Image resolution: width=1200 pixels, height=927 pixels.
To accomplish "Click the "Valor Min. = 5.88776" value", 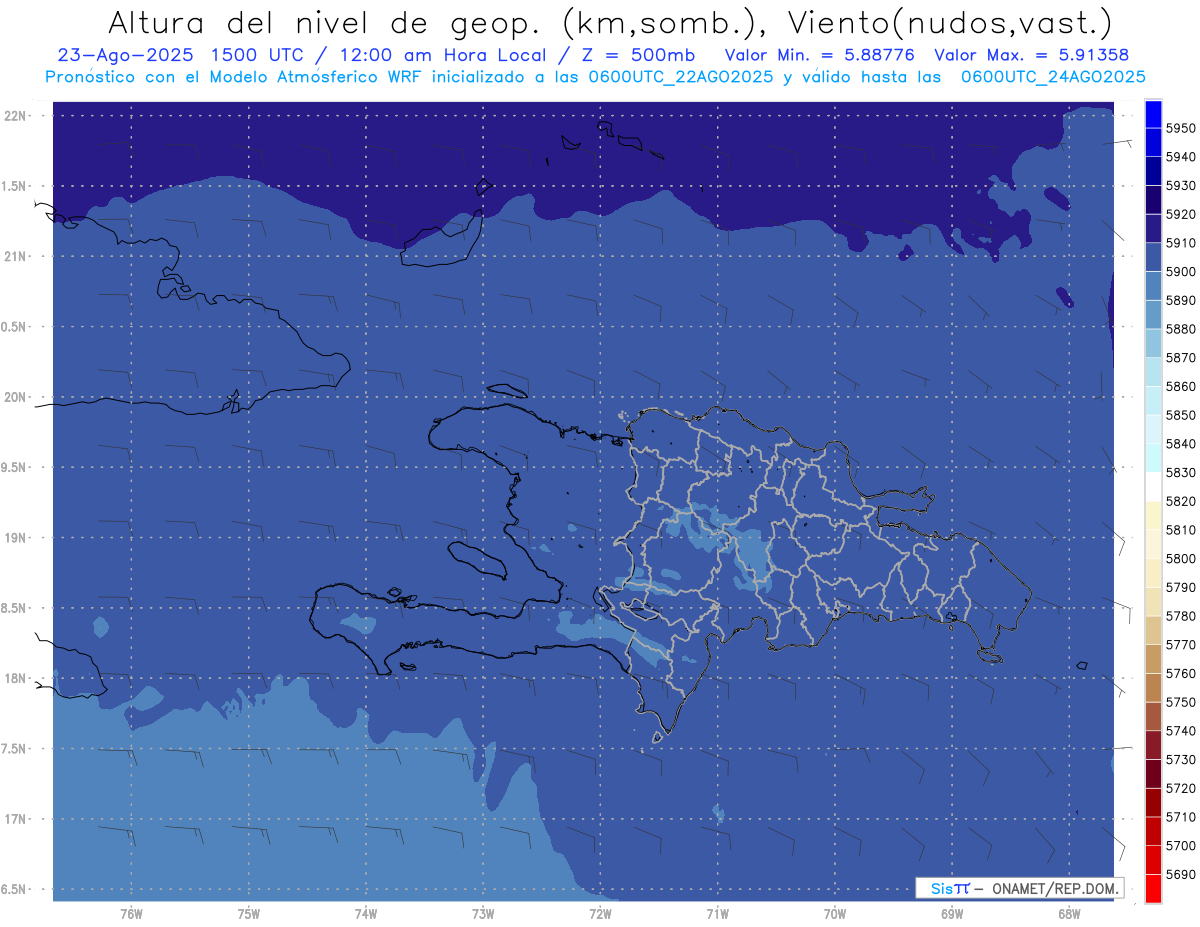I will click(820, 55).
